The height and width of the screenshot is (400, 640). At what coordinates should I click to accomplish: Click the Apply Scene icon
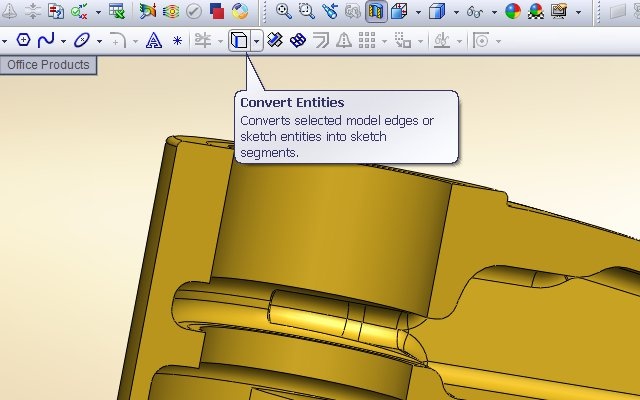[536, 11]
